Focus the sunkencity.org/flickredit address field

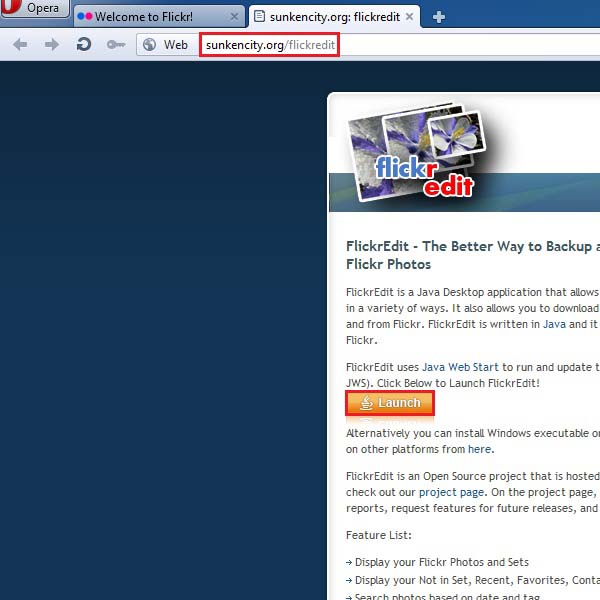(270, 45)
